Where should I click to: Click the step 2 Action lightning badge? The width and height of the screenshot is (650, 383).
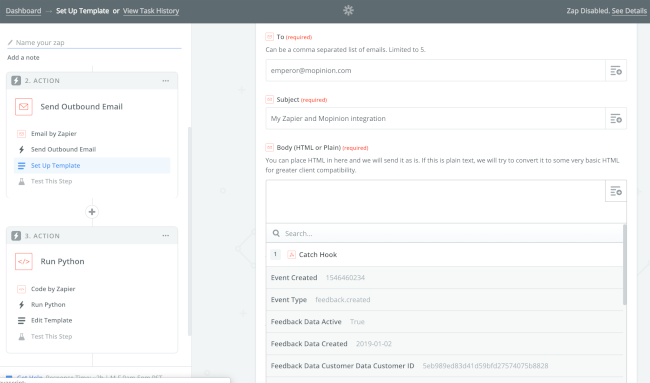click(16, 80)
